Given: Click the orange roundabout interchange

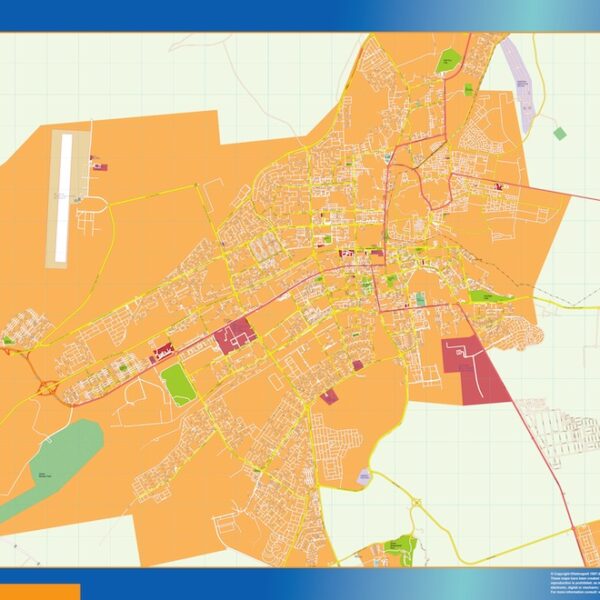Looking at the screenshot, I should point(47,388).
